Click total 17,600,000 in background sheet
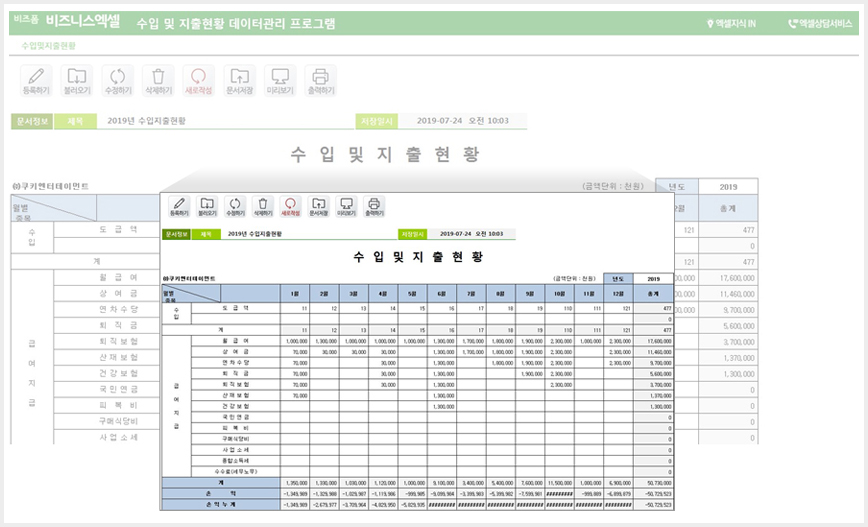This screenshot has height=527, width=868. [737, 278]
